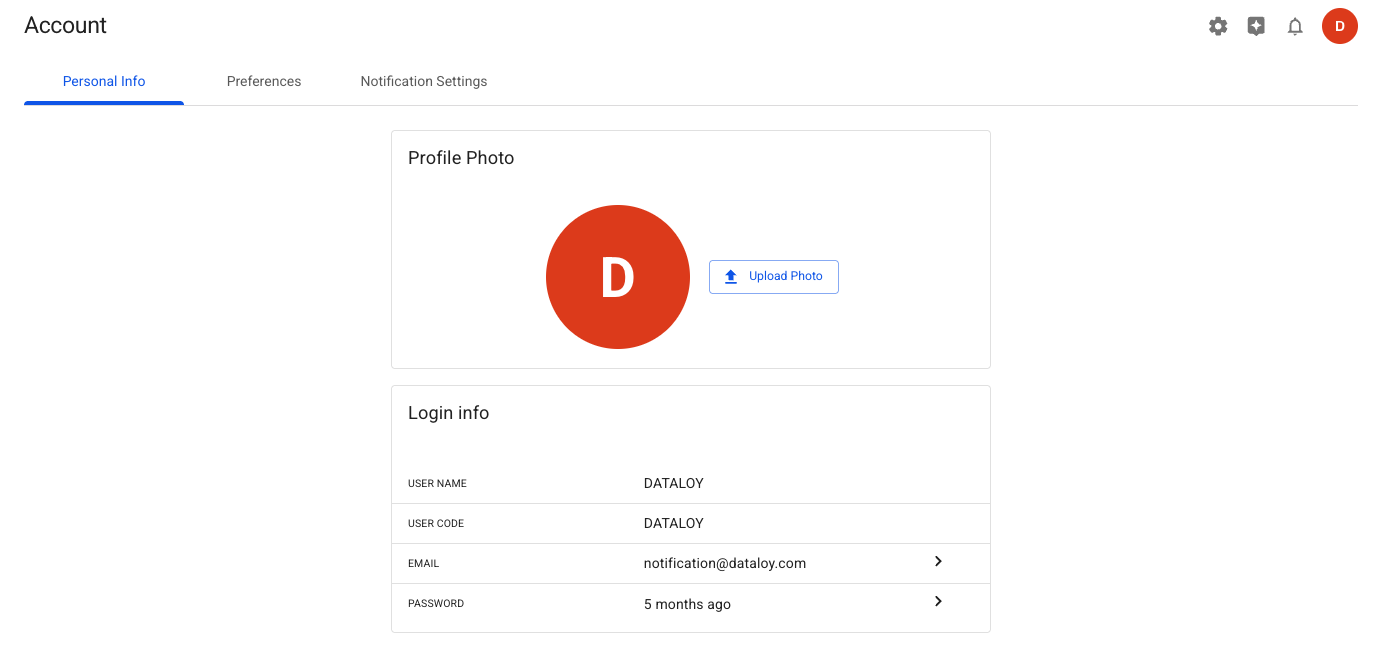1379x666 pixels.
Task: Open the settings gear icon
Action: point(1218,27)
